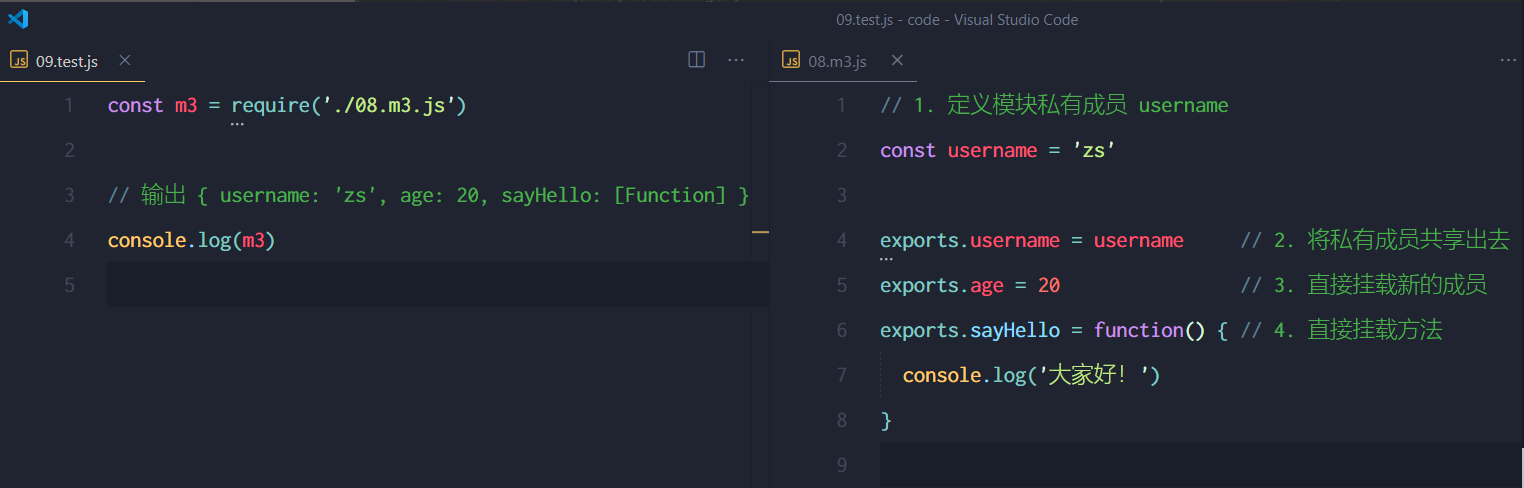Click line number 4 in 09.test.js gutter
This screenshot has width=1524, height=488.
pos(68,241)
